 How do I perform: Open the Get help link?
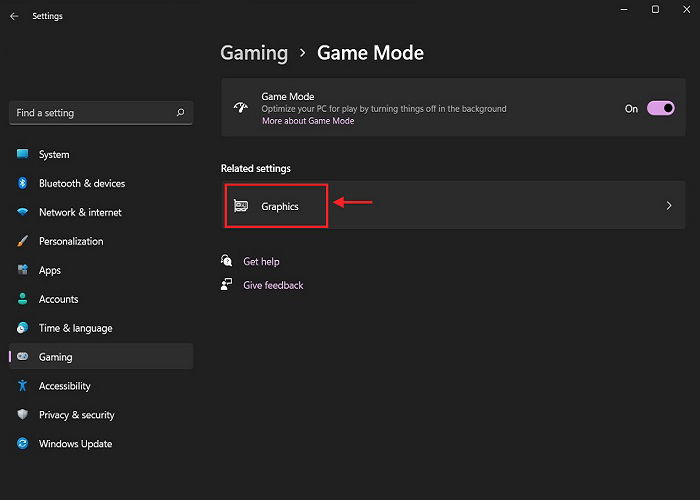[261, 262]
